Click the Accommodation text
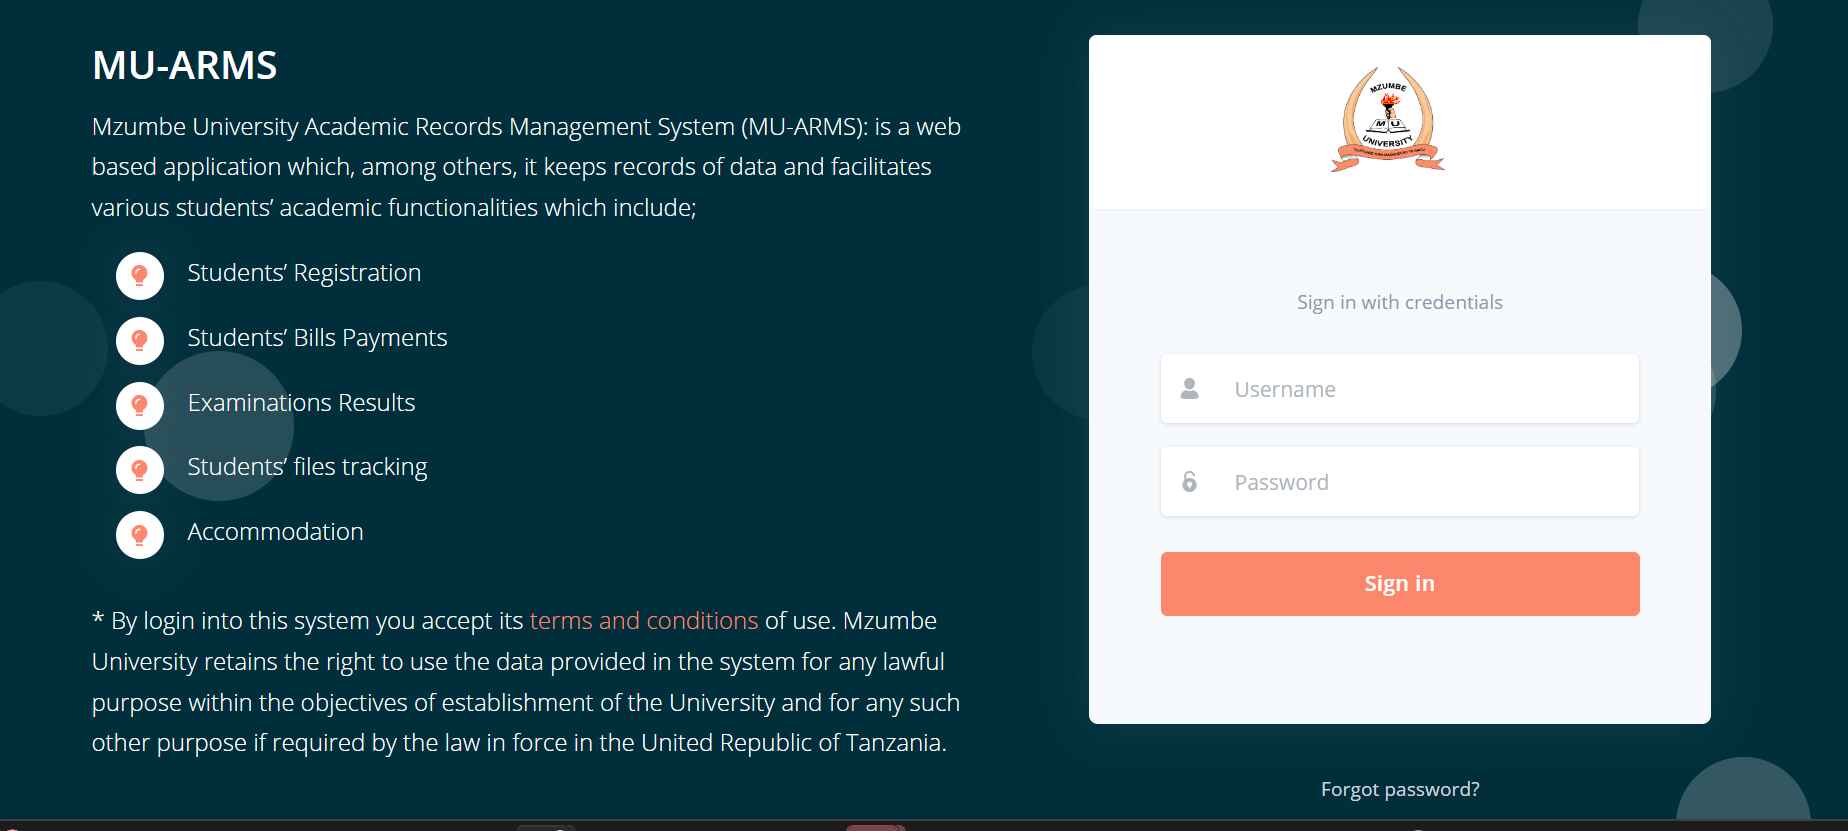Image resolution: width=1848 pixels, height=831 pixels. 275,532
